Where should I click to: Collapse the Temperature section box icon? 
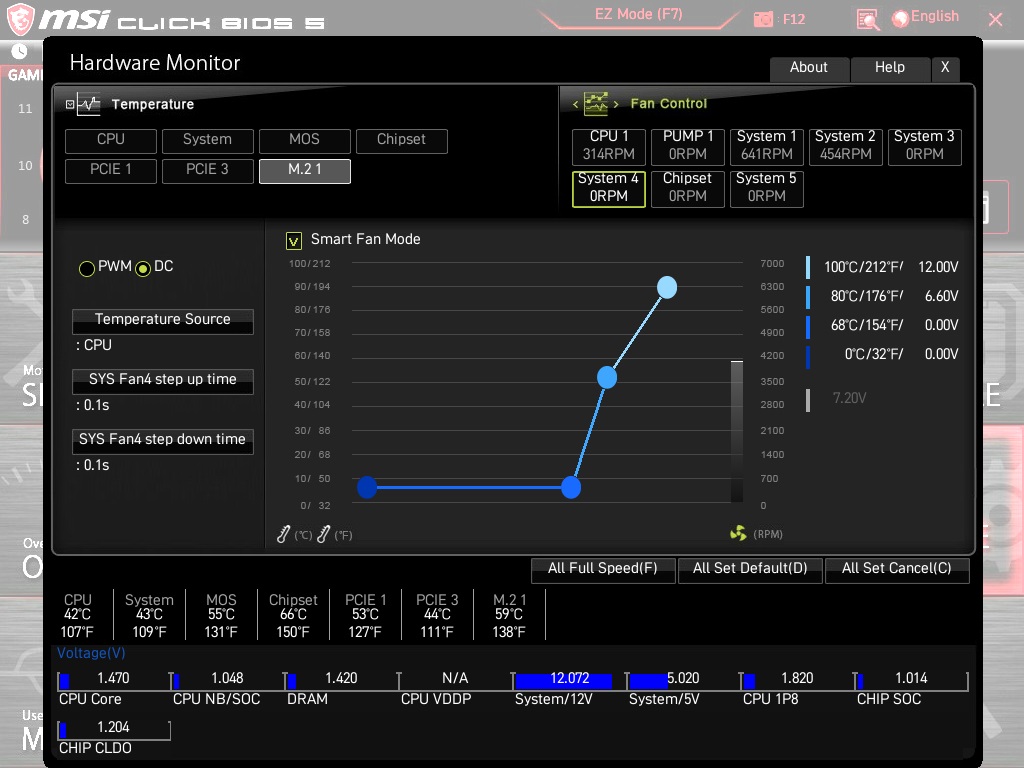coord(70,104)
